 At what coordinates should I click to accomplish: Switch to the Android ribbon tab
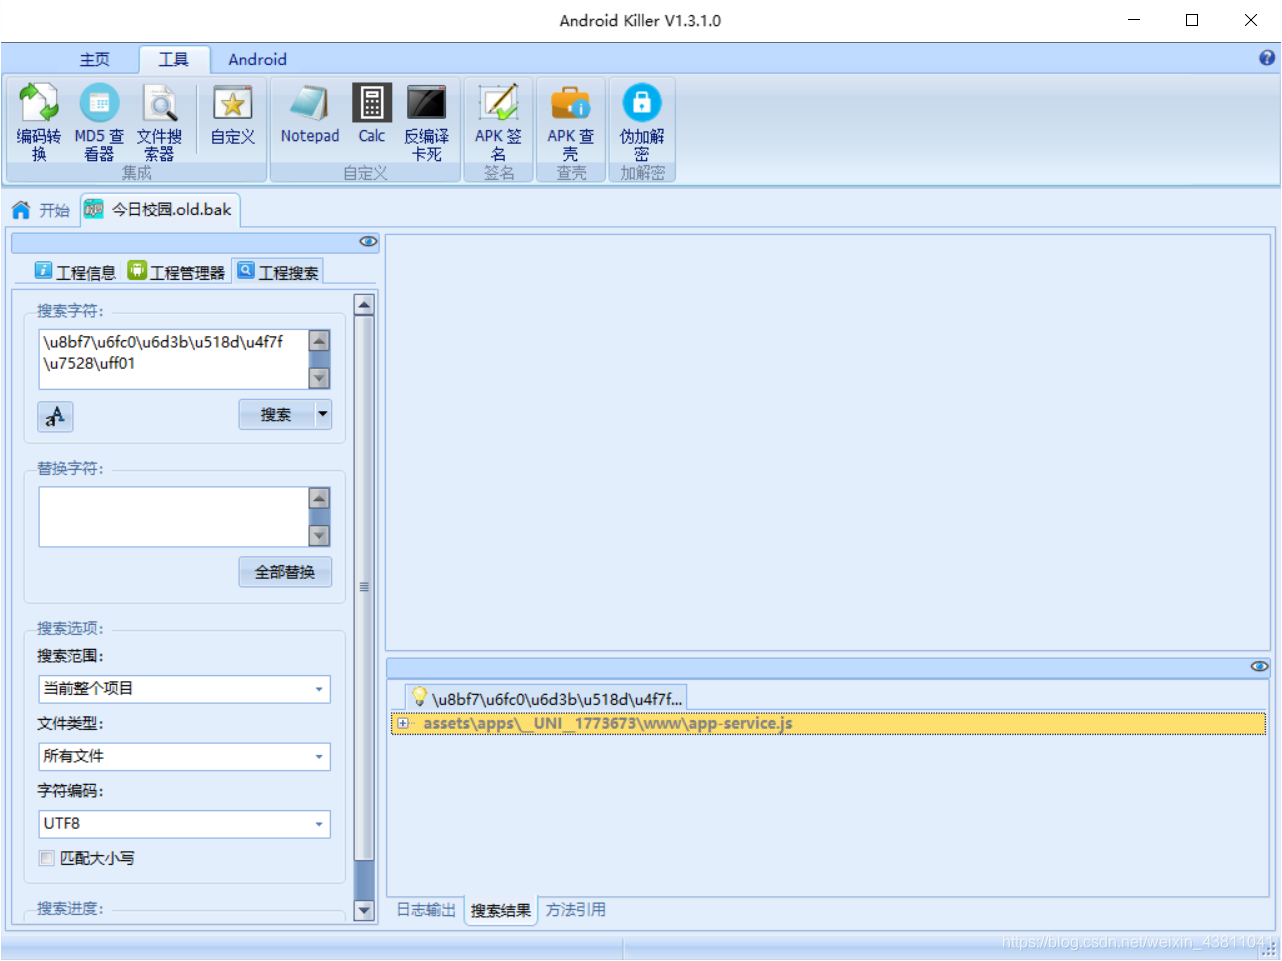pyautogui.click(x=257, y=60)
